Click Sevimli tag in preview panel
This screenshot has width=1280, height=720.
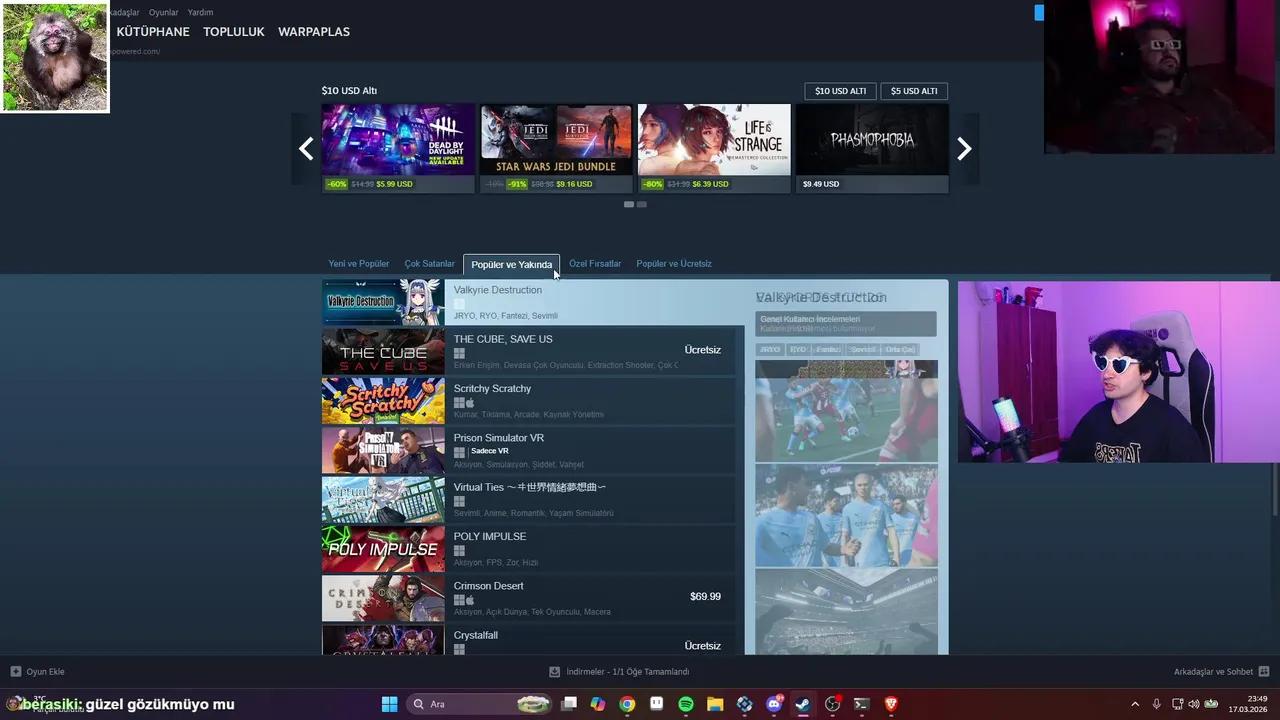pos(862,350)
